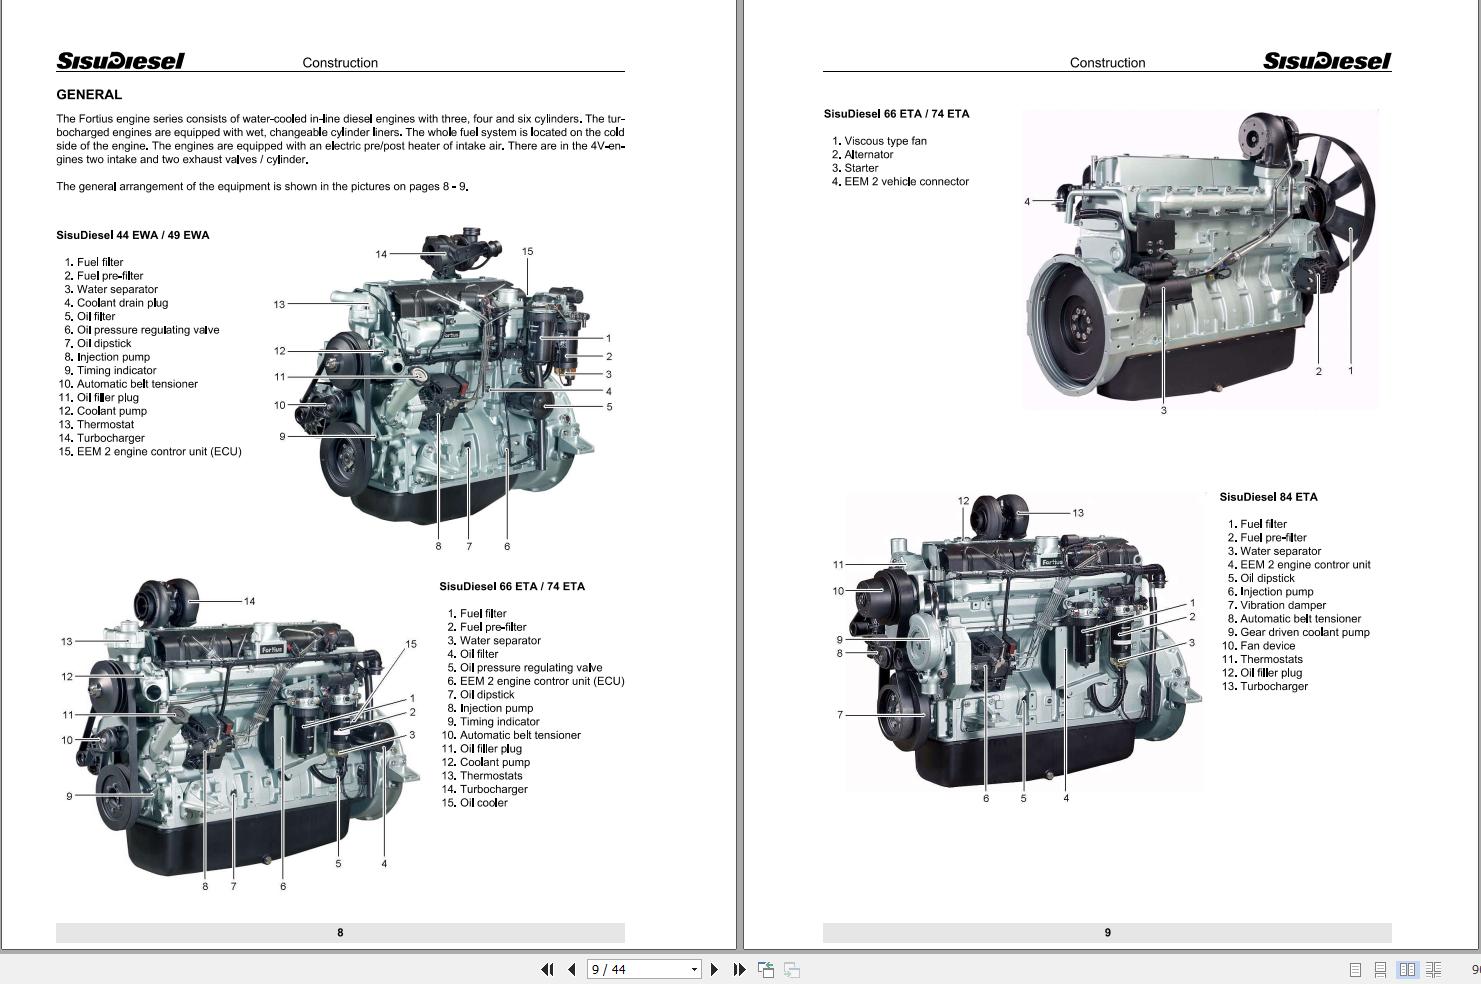Go to the previous page
This screenshot has height=984, width=1481.
point(571,969)
